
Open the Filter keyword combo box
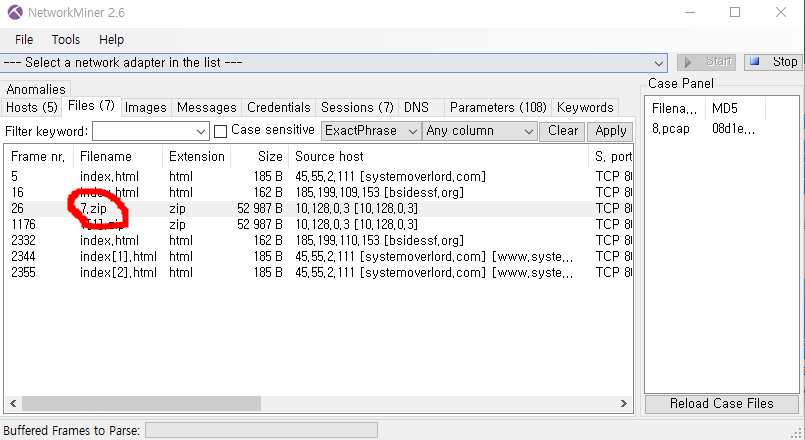tap(151, 131)
